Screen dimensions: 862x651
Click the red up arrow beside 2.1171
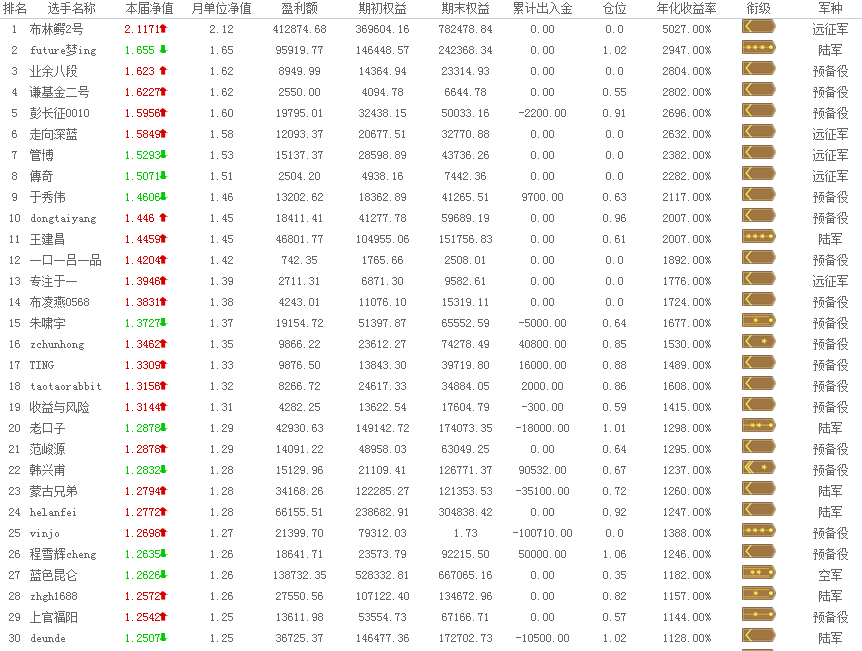coord(164,29)
